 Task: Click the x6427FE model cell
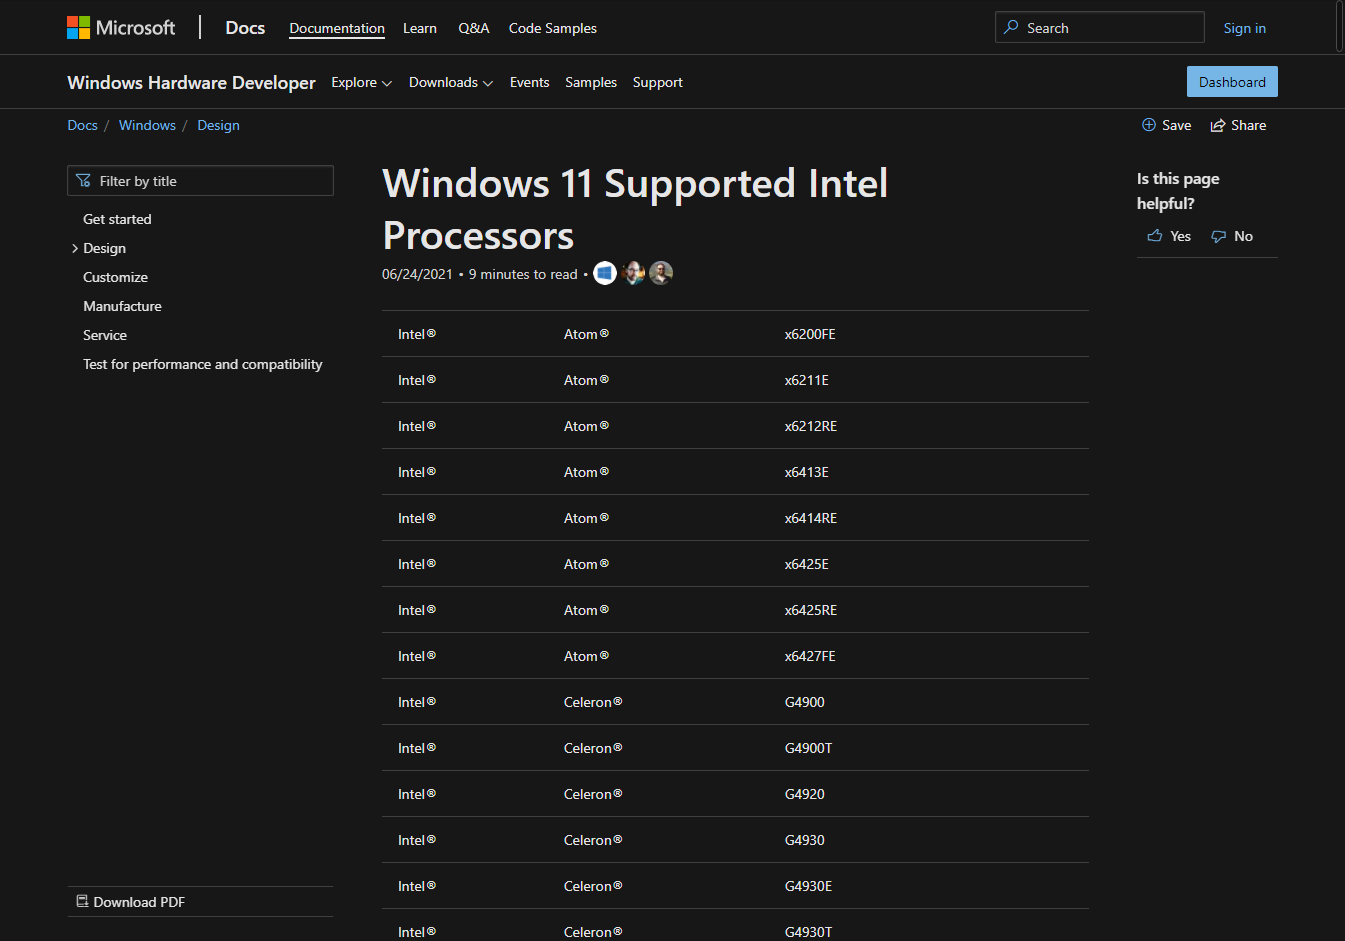(x=810, y=656)
